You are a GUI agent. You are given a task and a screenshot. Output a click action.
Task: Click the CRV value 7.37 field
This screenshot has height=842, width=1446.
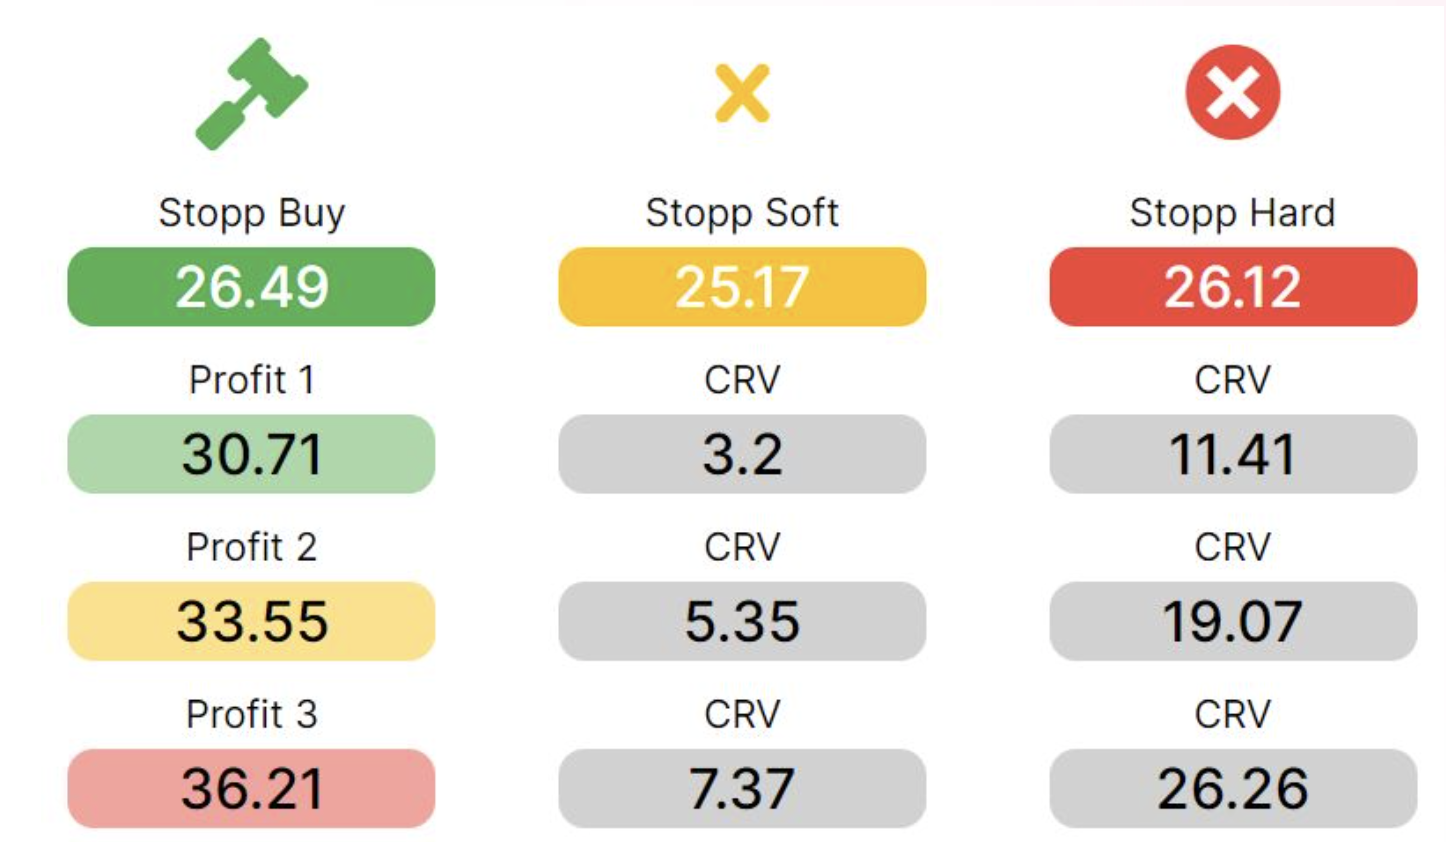pos(742,788)
